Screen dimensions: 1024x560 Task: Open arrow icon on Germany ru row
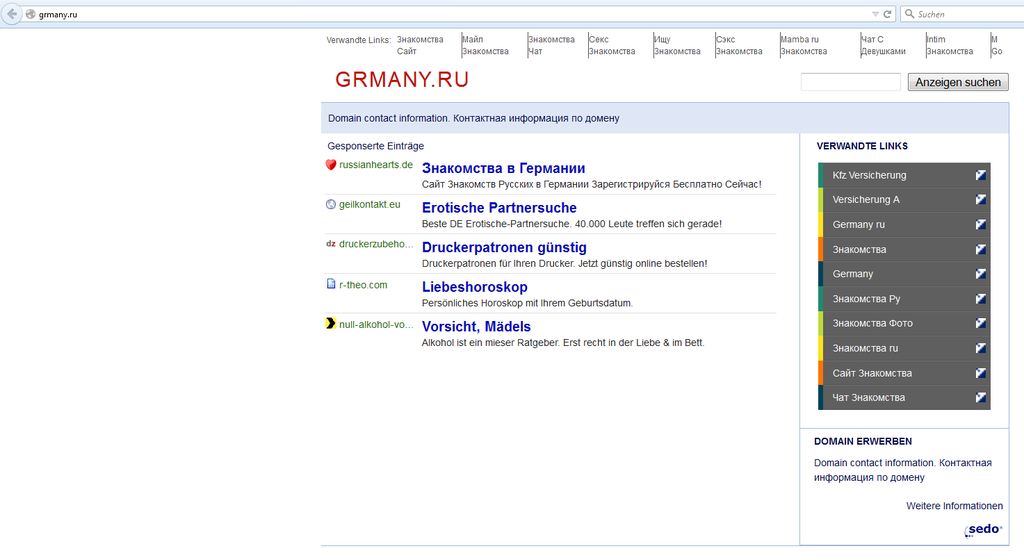(980, 225)
